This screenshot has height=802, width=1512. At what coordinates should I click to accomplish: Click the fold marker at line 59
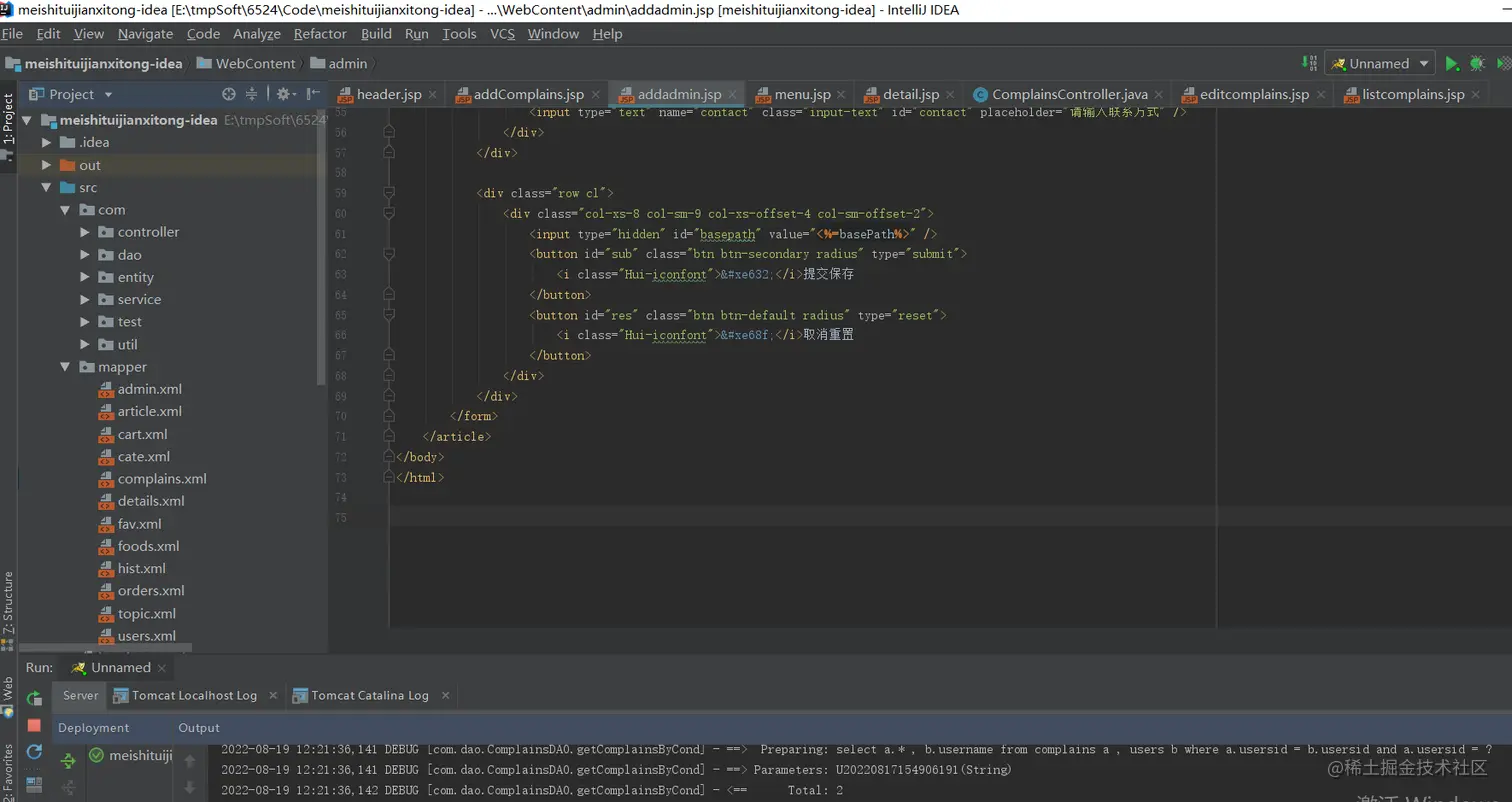pyautogui.click(x=389, y=193)
